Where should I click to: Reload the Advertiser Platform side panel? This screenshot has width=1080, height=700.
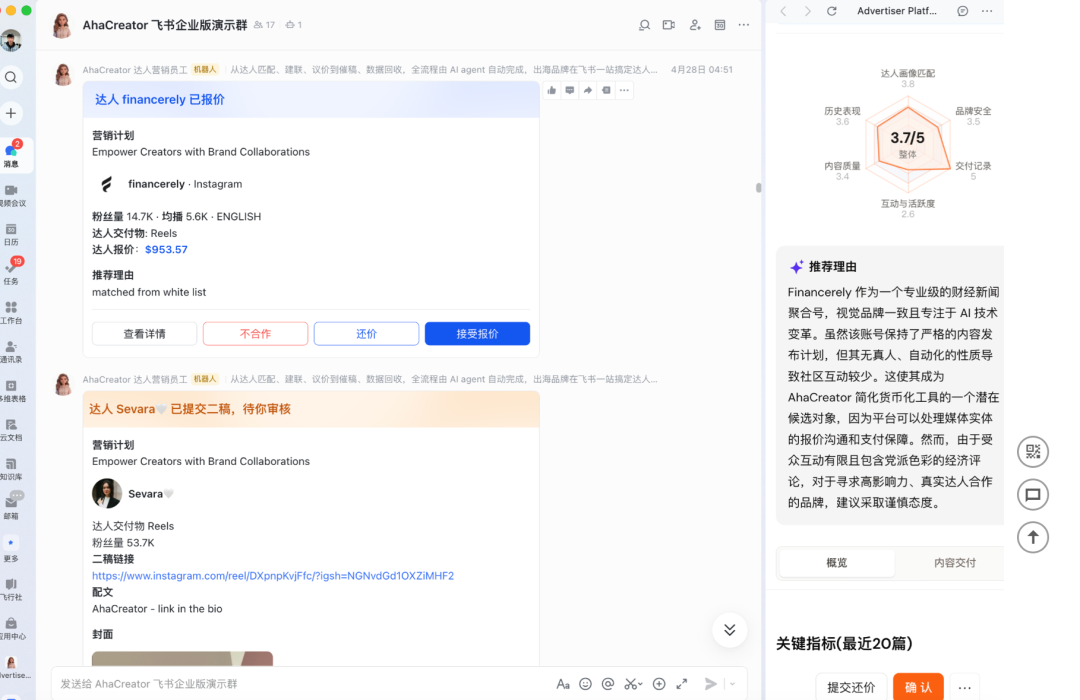[831, 11]
